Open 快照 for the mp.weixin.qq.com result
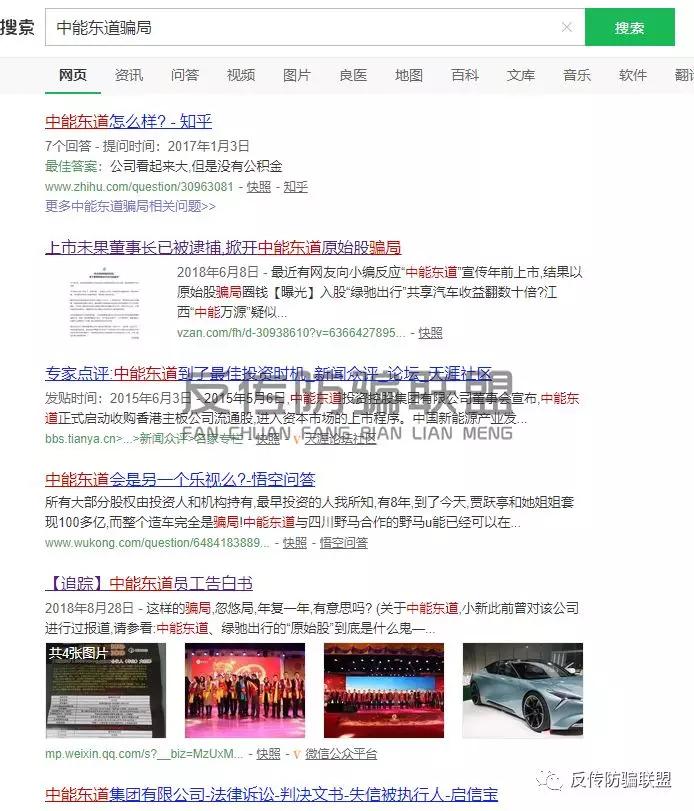This screenshot has height=811, width=694. click(x=268, y=754)
